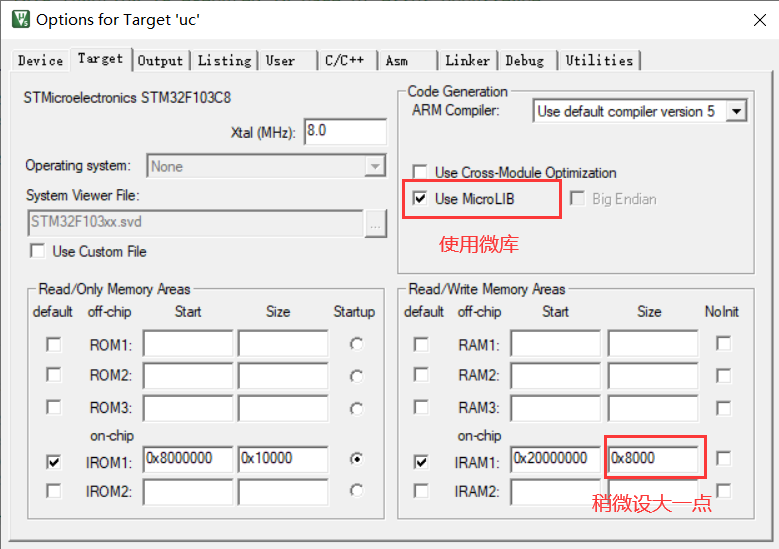The width and height of the screenshot is (779, 549).
Task: Open the Utilities tab
Action: (599, 61)
